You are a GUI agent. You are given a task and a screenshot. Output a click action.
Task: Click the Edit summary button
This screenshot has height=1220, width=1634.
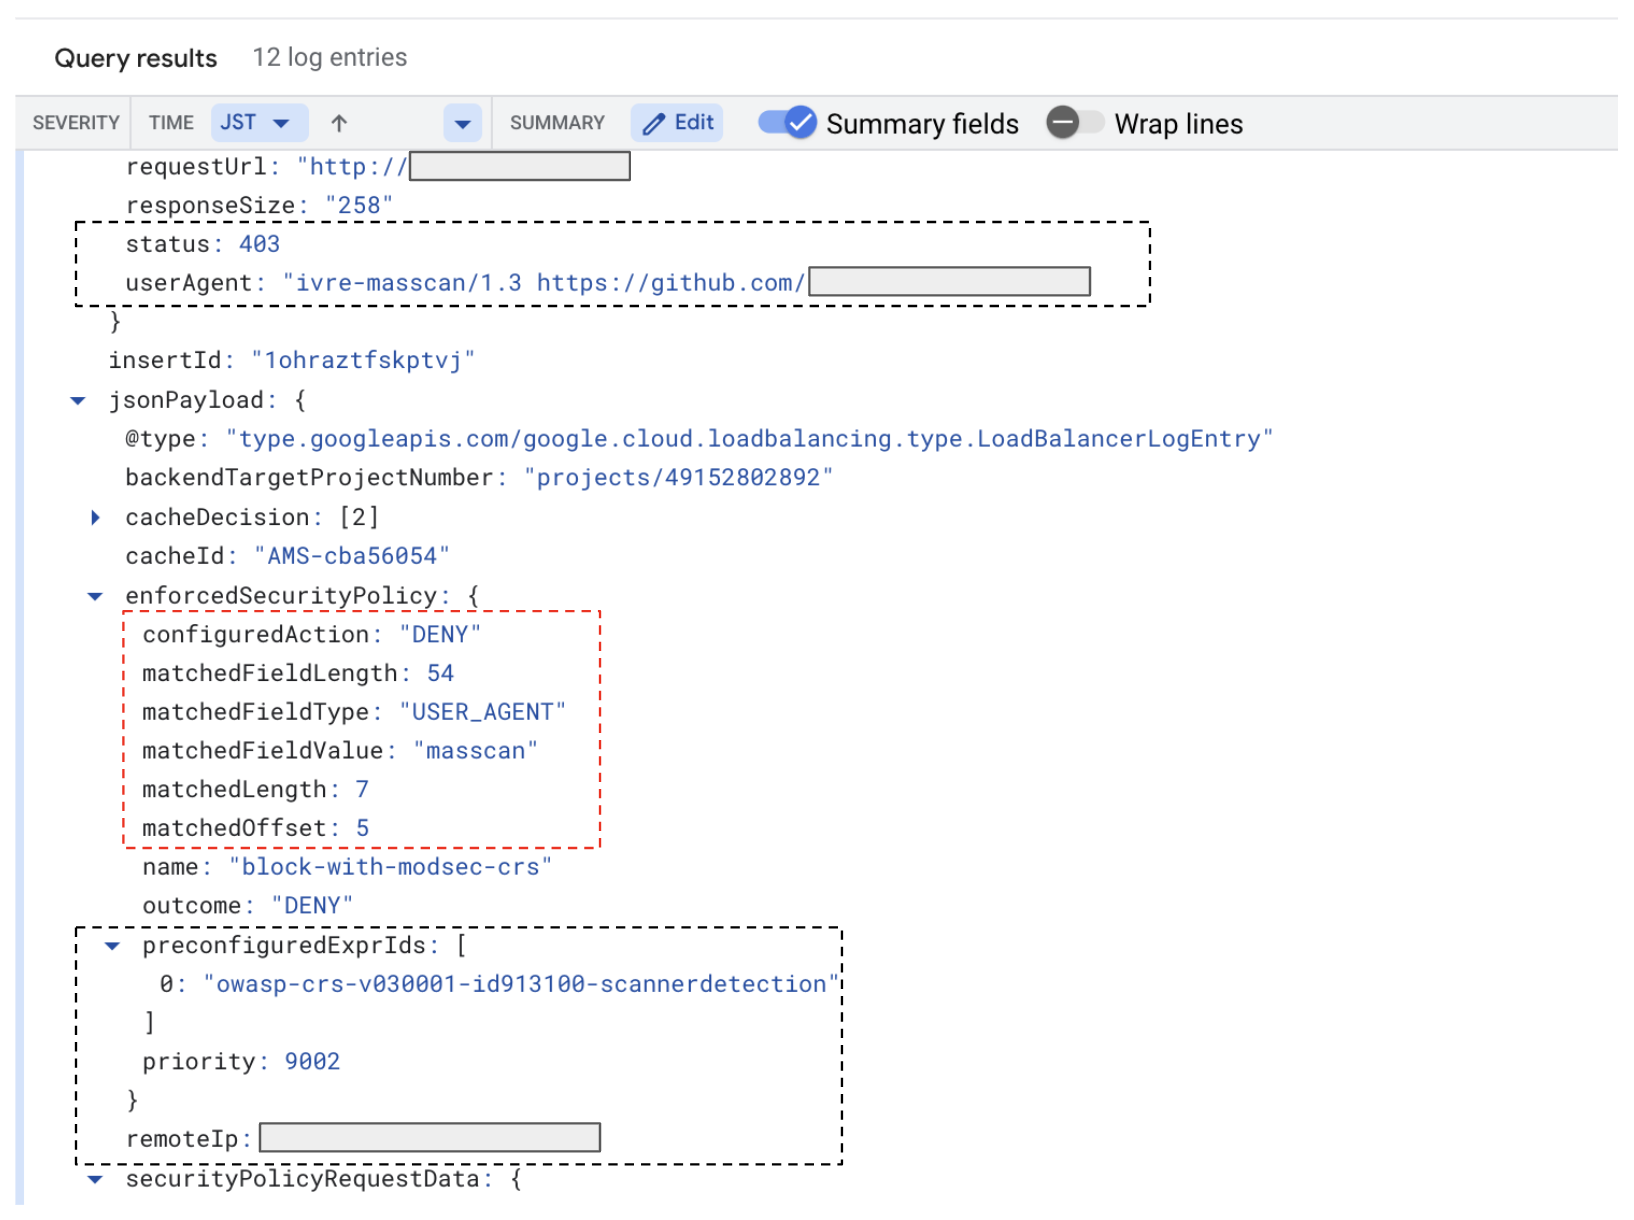click(677, 123)
